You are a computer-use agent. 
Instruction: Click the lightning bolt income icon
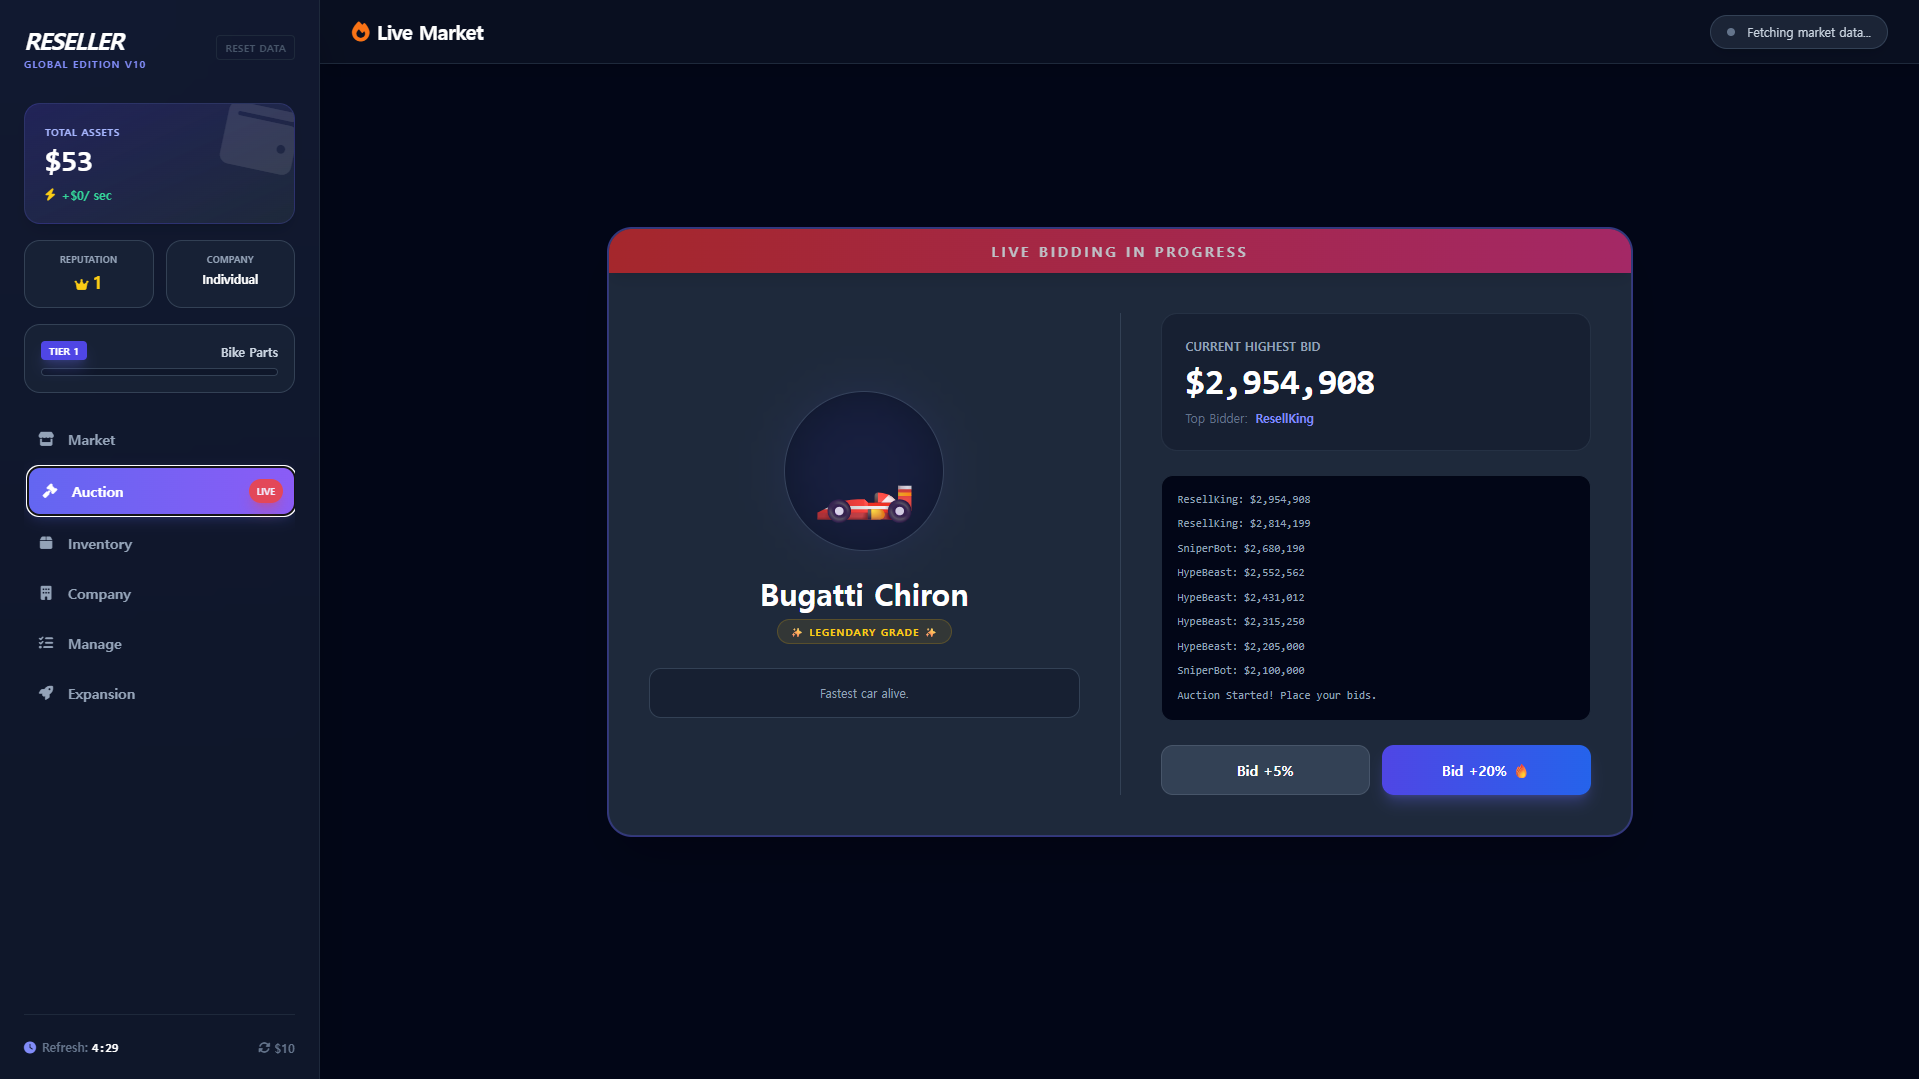50,195
